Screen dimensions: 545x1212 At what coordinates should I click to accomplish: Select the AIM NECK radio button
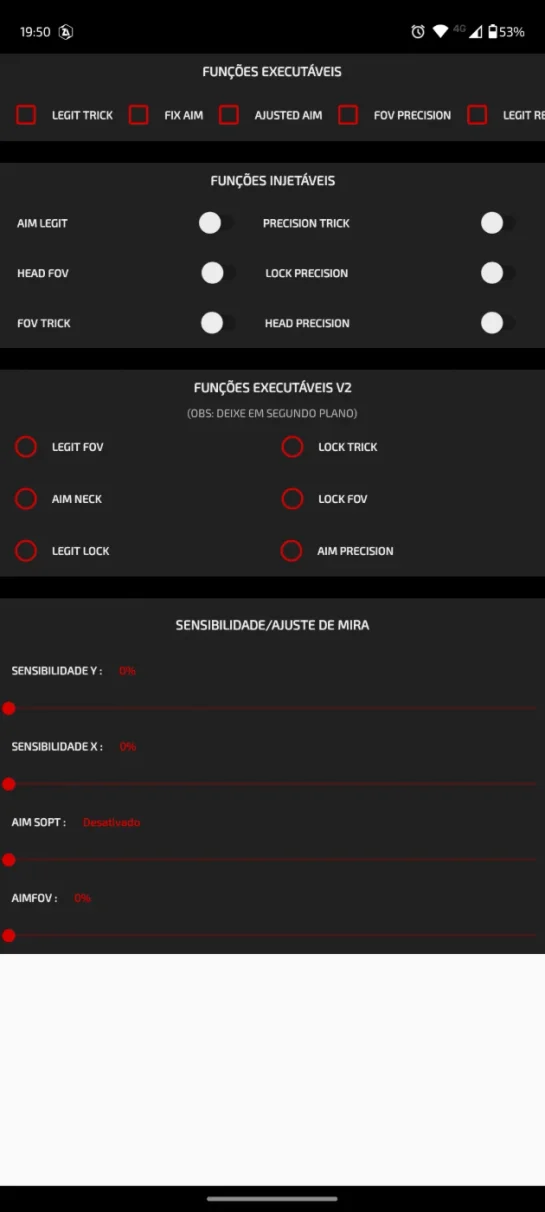coord(26,499)
